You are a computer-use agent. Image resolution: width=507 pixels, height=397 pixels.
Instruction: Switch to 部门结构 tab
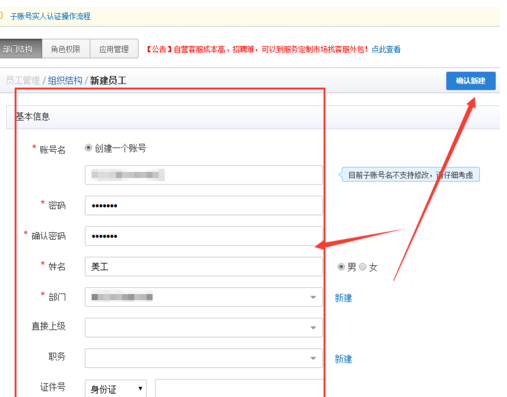coord(20,49)
